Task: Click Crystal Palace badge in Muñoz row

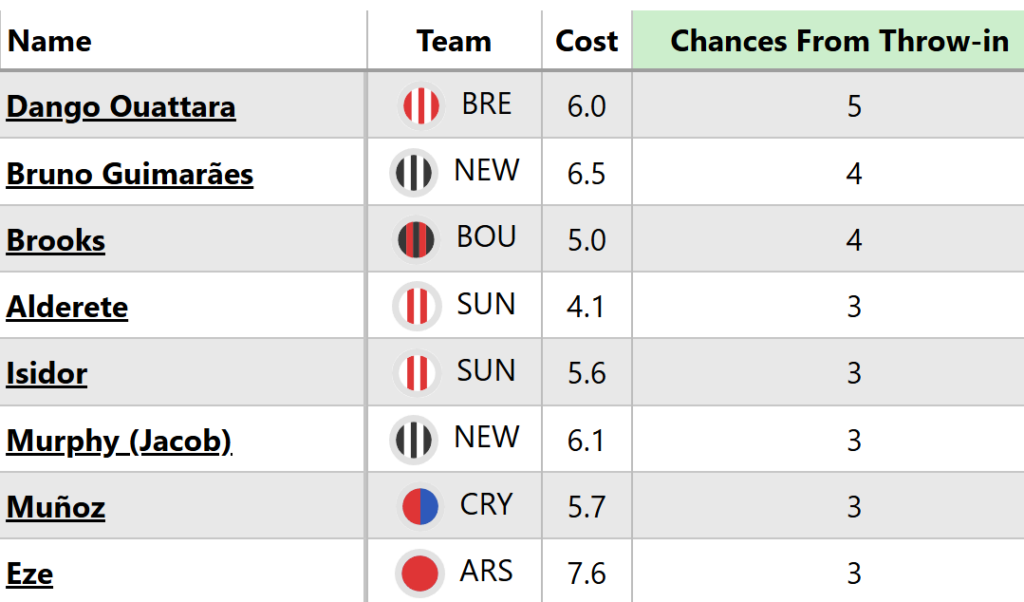Action: click(420, 507)
